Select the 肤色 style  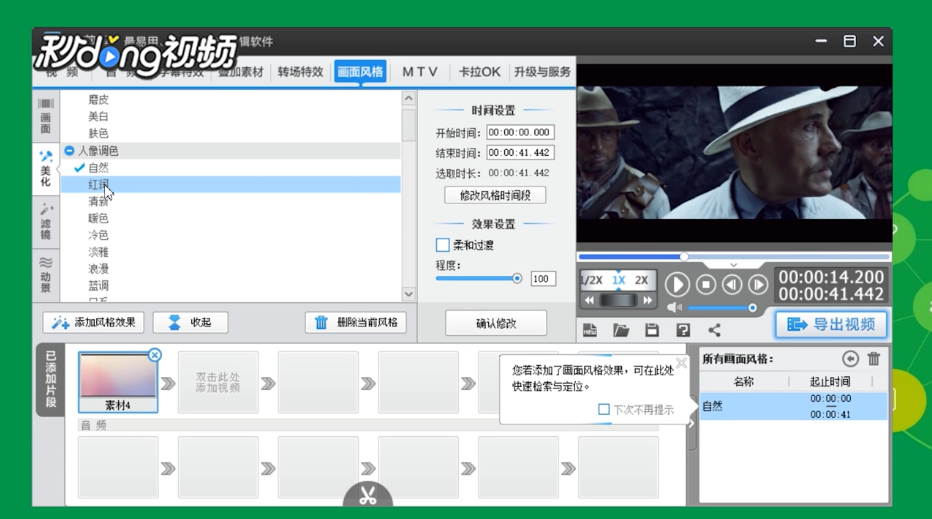point(98,133)
